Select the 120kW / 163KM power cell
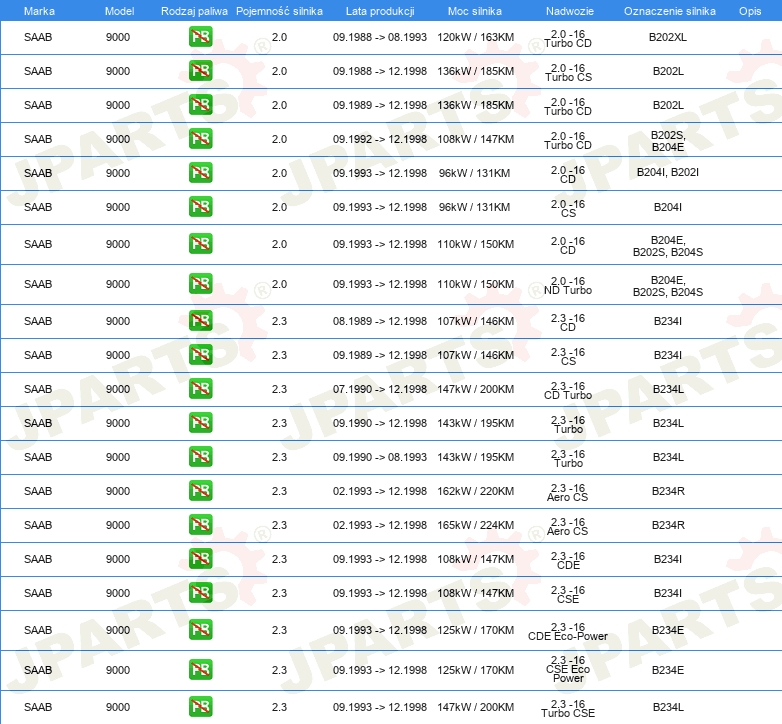Screen dimensions: 782x724 point(475,37)
